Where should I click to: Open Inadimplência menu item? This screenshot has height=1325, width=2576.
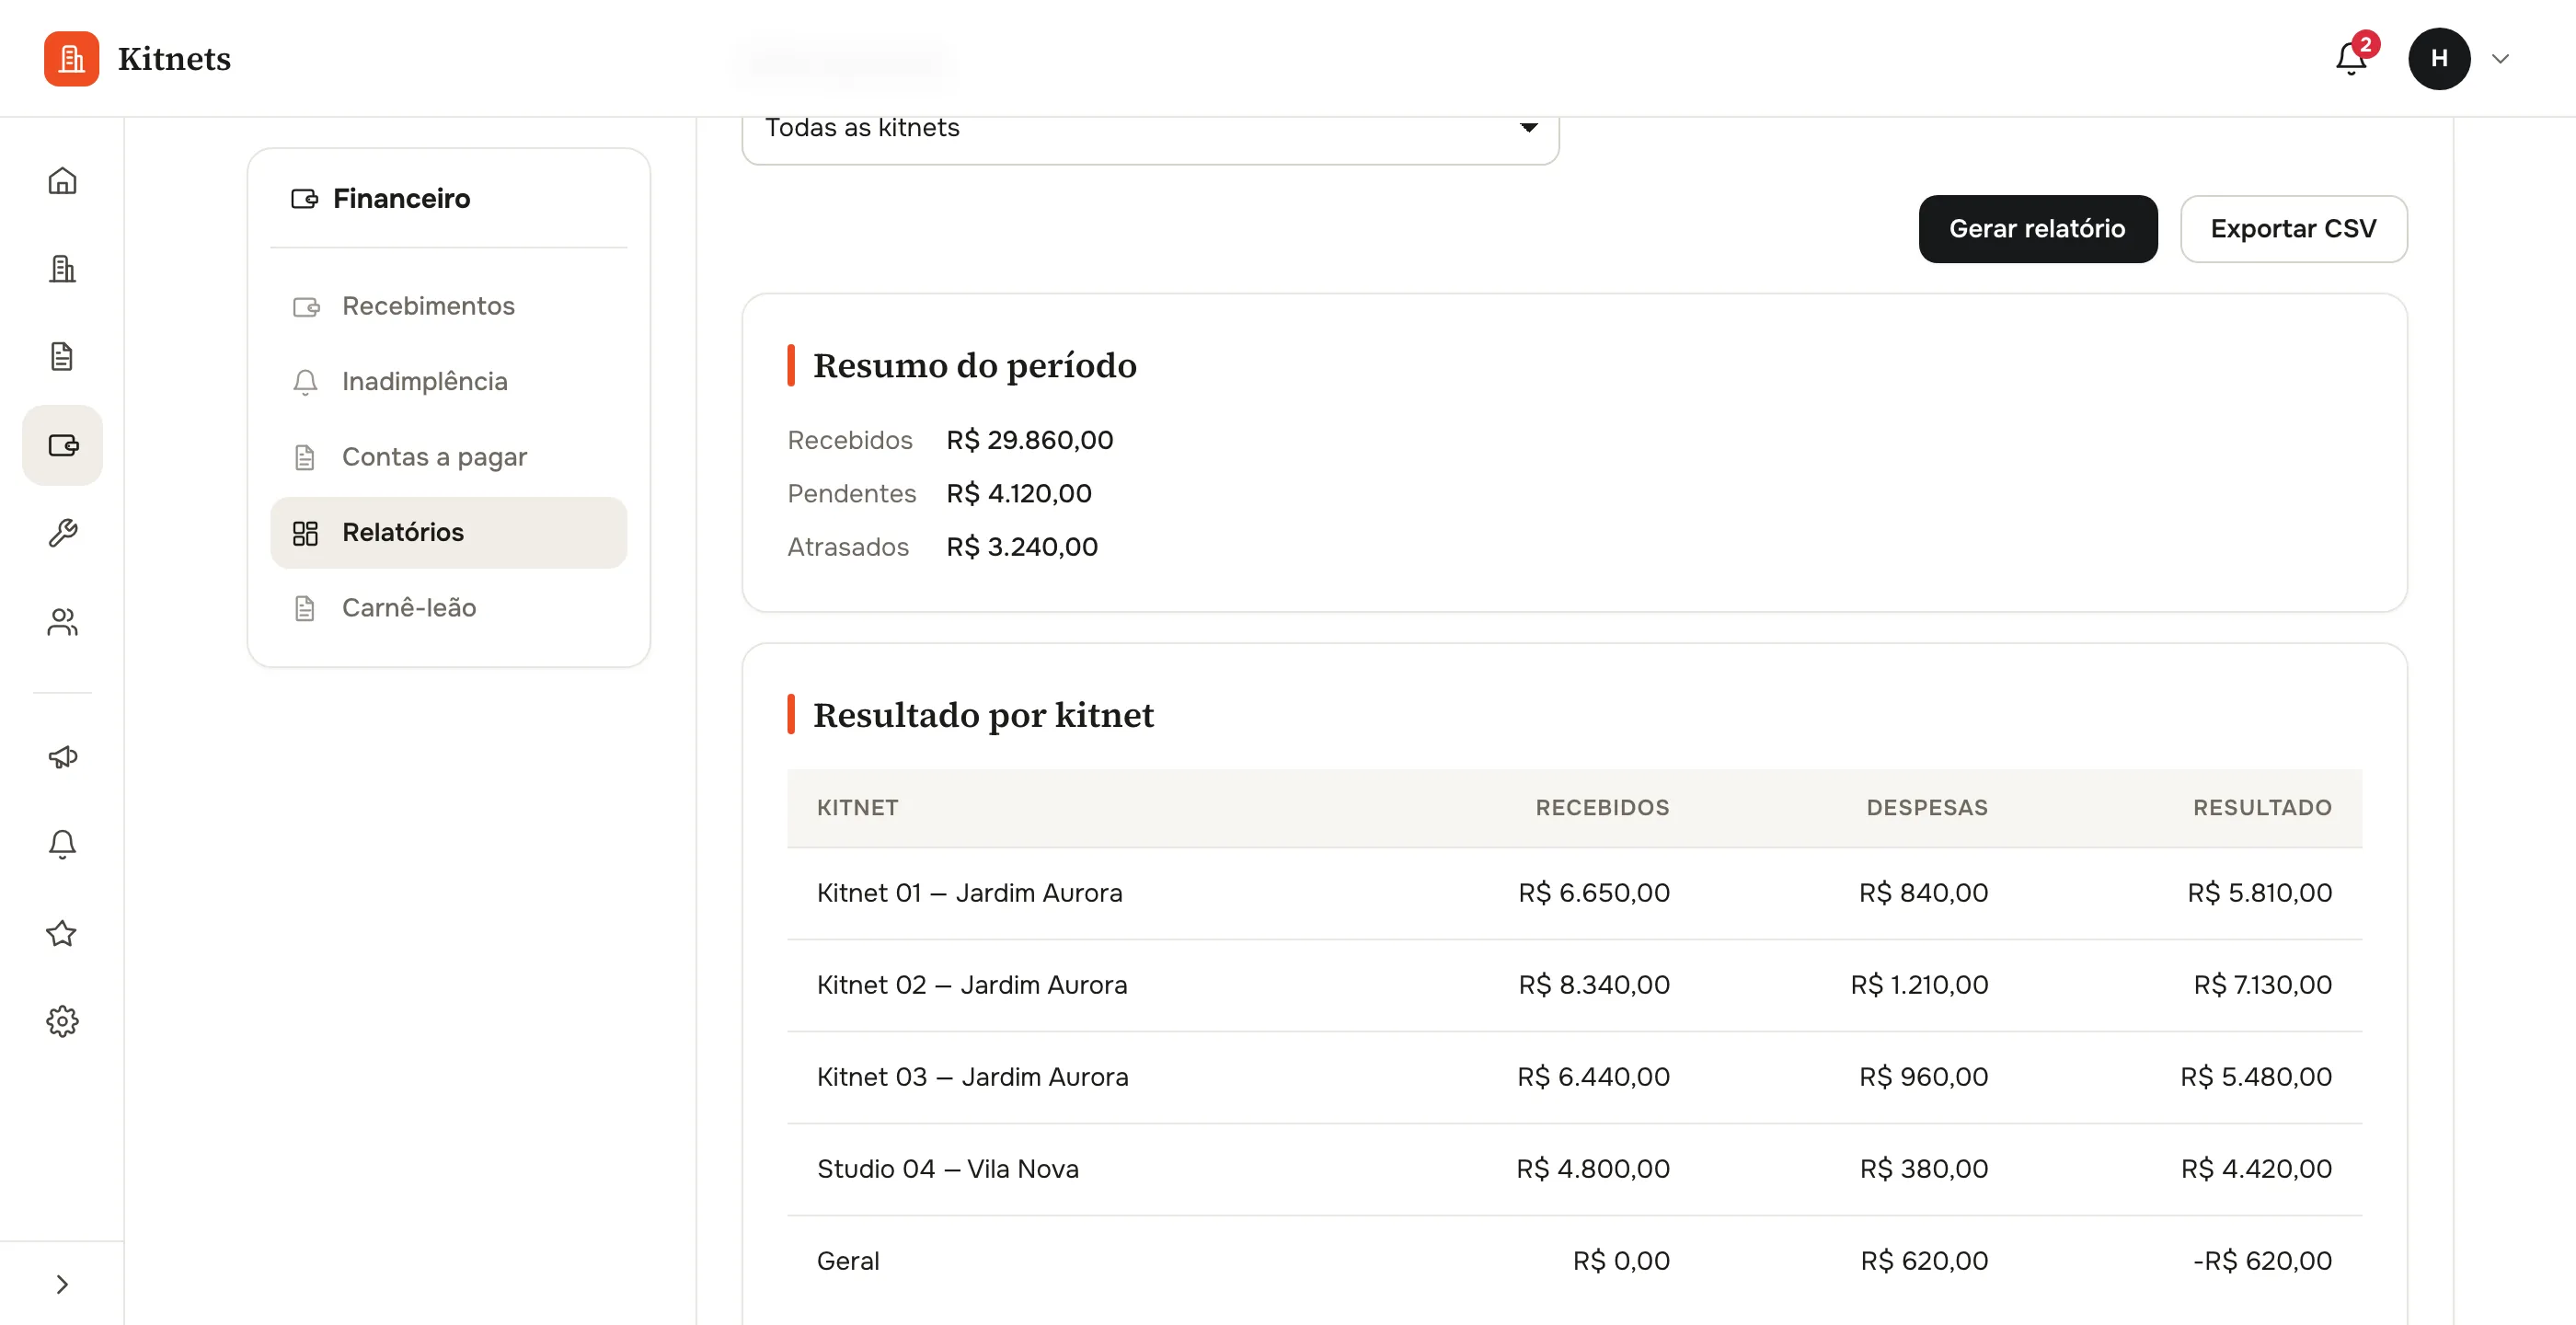(x=448, y=381)
